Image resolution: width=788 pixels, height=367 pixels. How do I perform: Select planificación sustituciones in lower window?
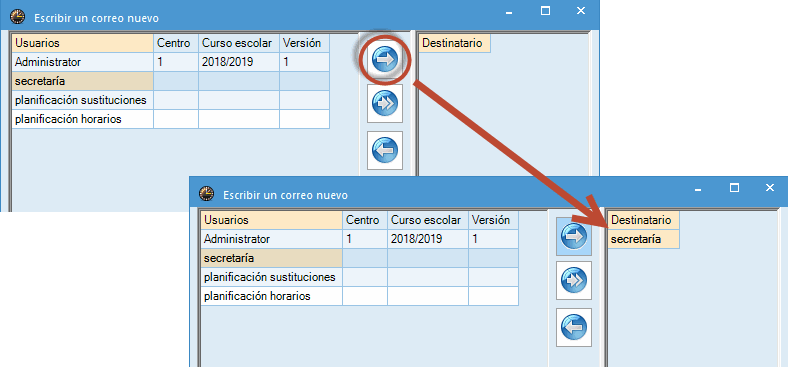360,277
